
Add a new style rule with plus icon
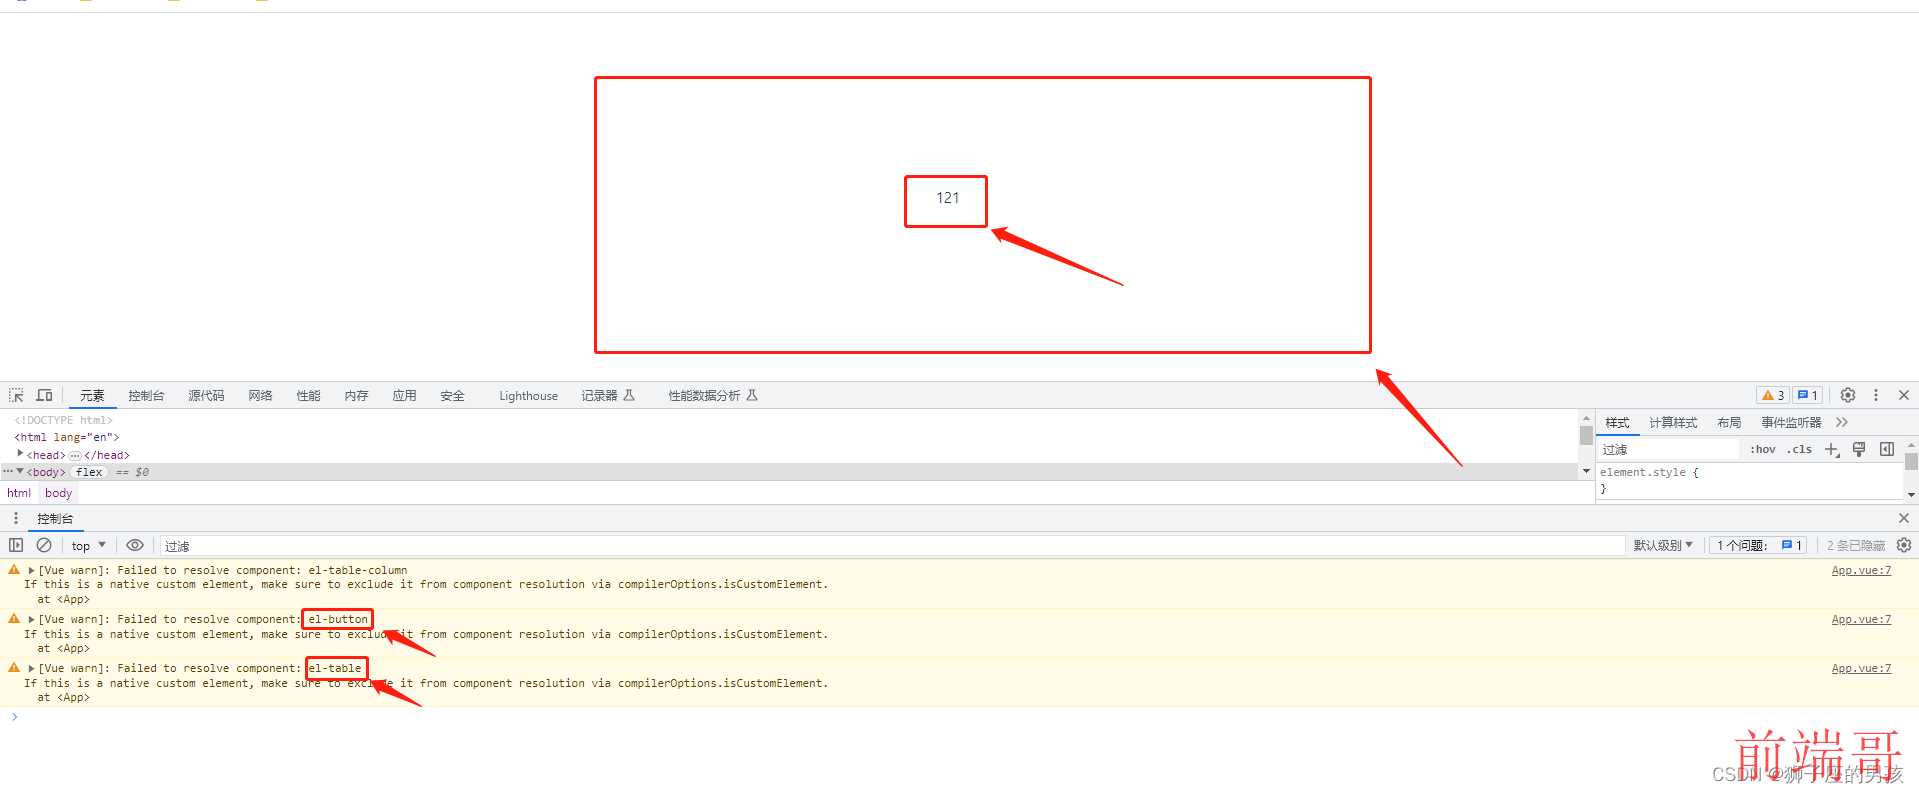1832,450
